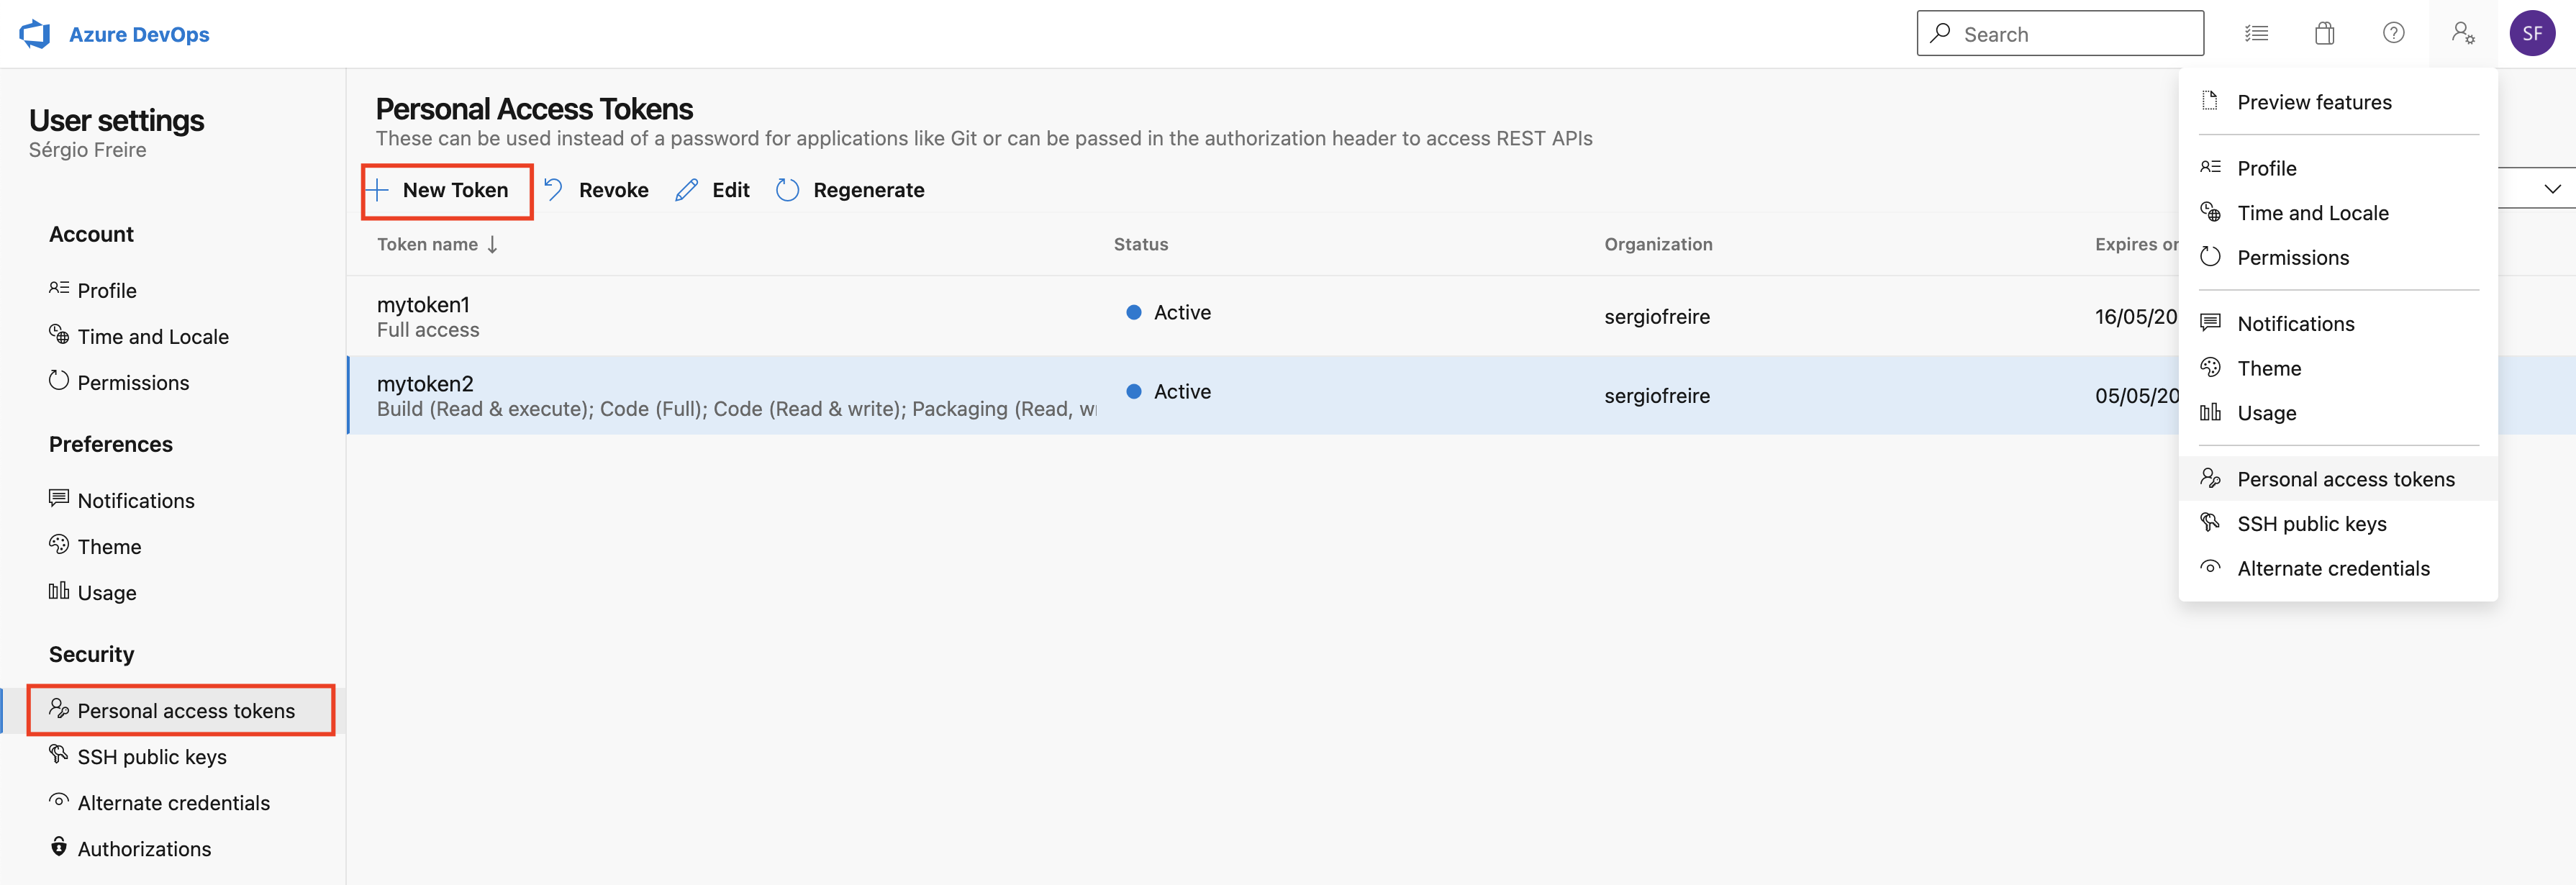Click the sidebar Profile card icon
The width and height of the screenshot is (2576, 885).
[x=59, y=289]
